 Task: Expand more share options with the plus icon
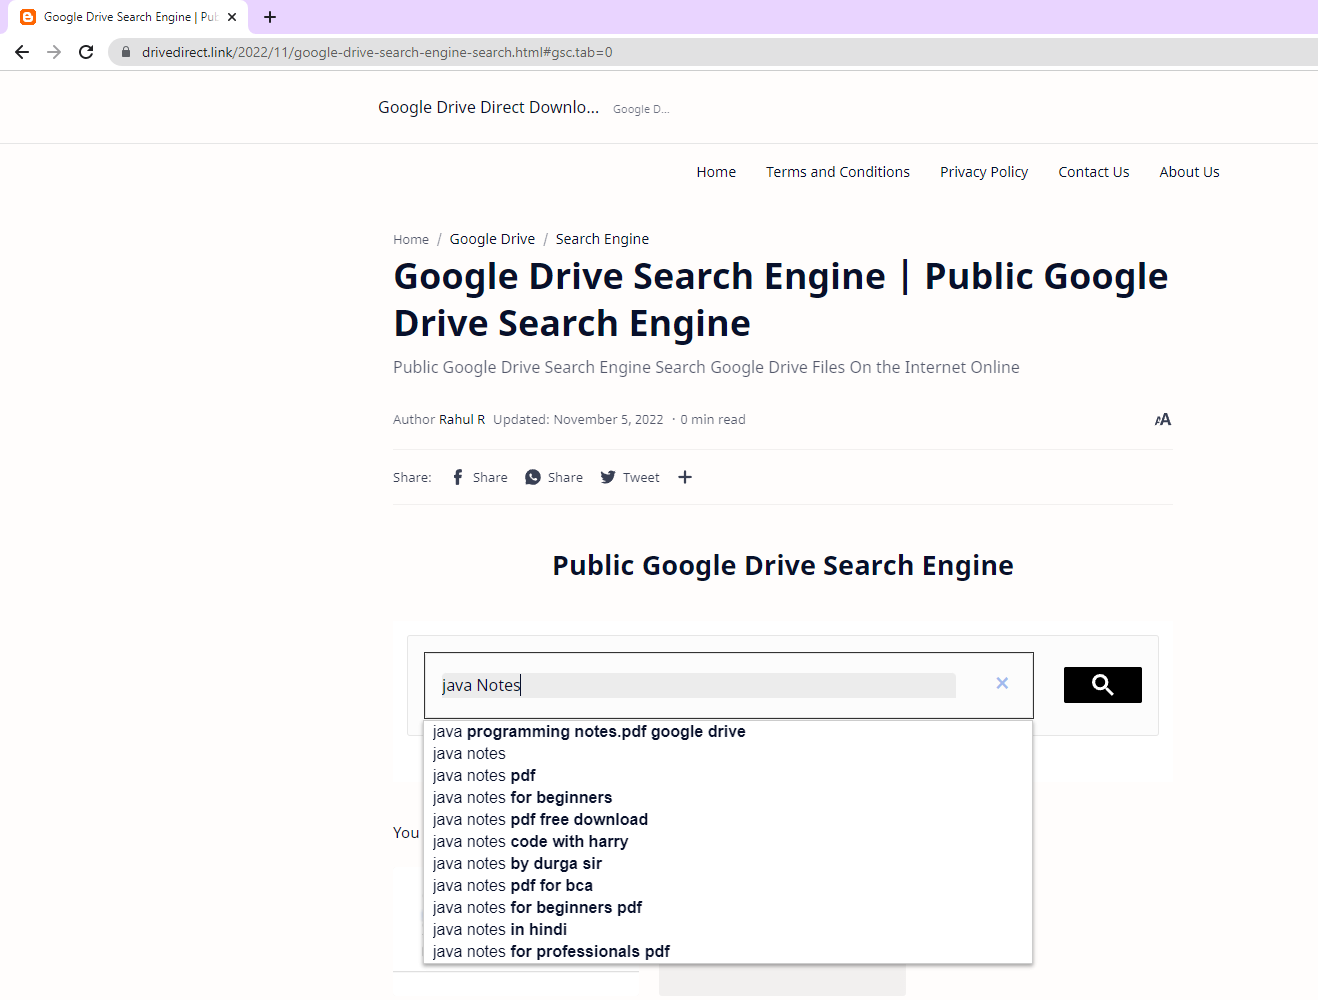685,477
